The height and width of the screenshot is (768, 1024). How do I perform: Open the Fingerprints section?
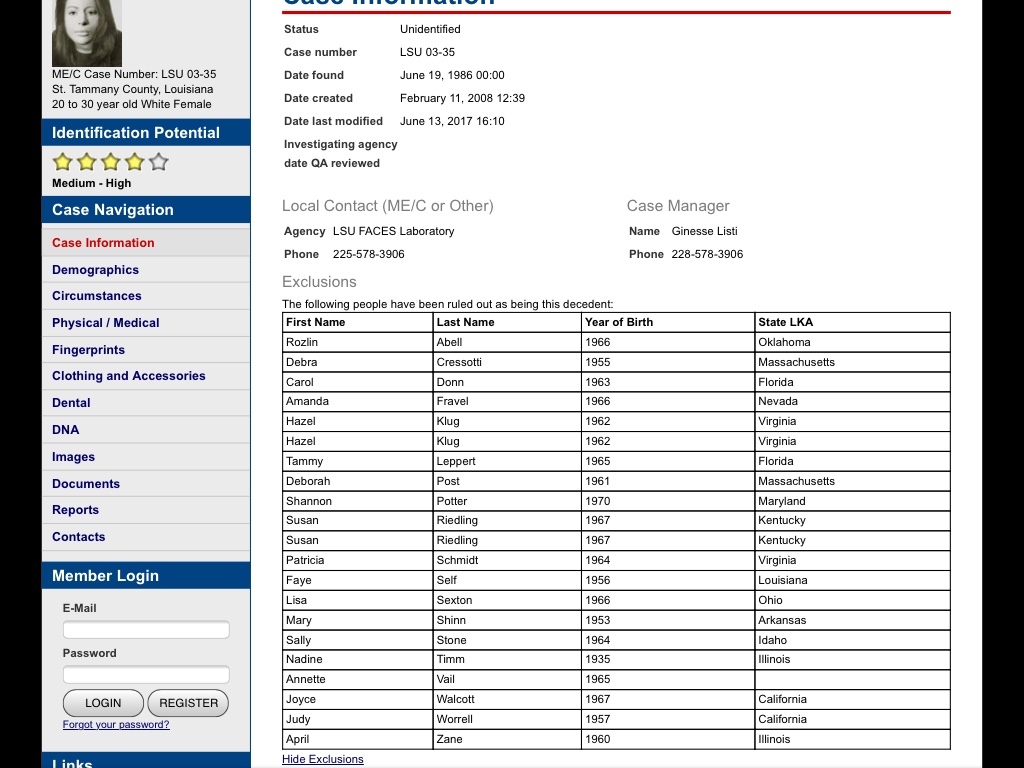[88, 350]
